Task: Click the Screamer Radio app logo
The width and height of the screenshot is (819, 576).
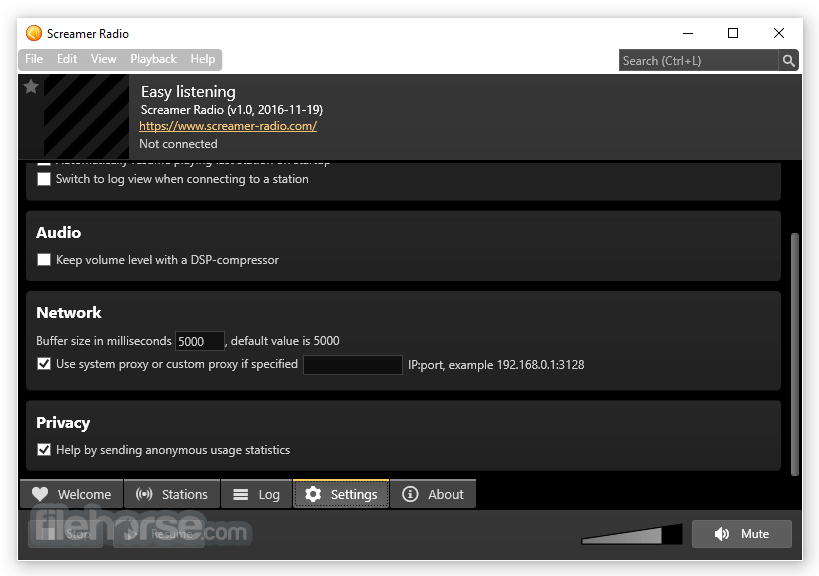Action: pyautogui.click(x=33, y=33)
